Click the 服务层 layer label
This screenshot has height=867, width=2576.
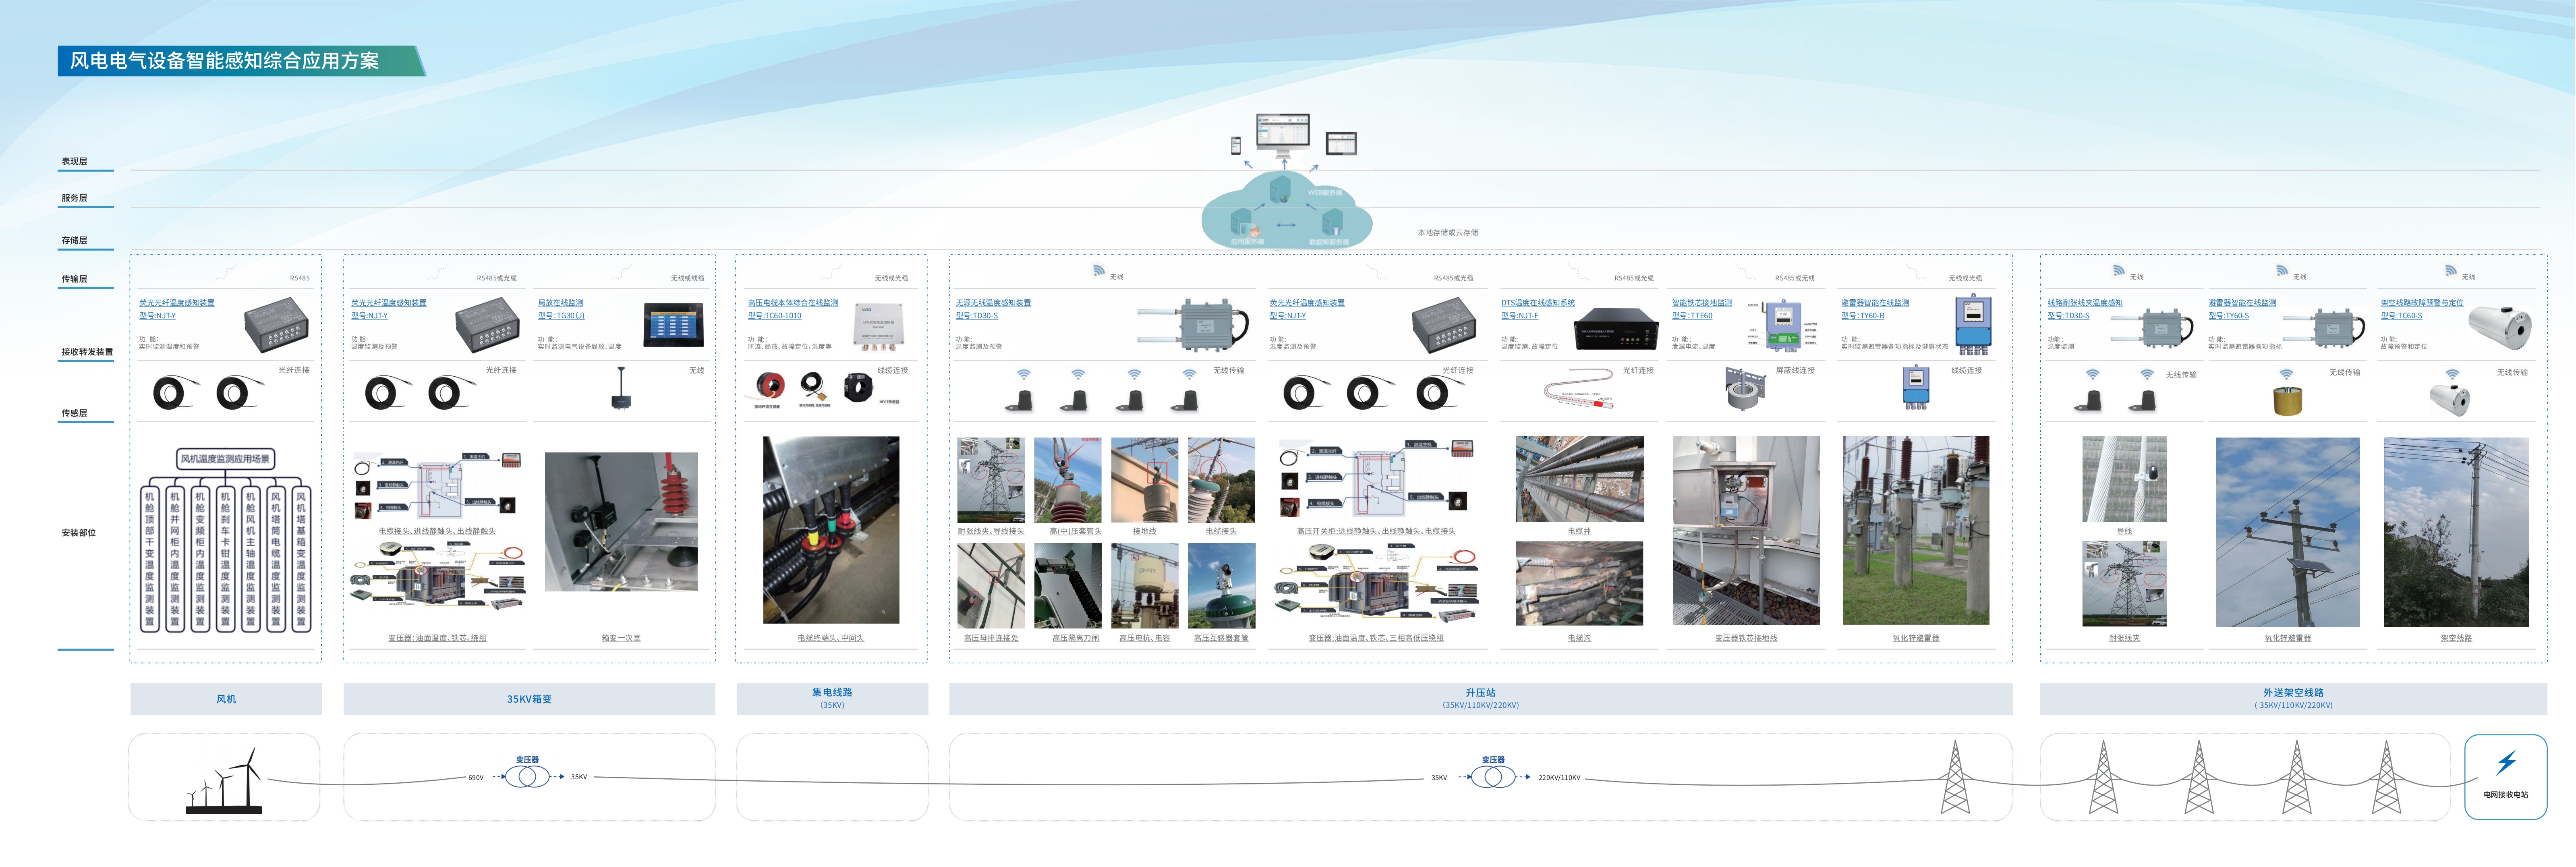pos(74,198)
